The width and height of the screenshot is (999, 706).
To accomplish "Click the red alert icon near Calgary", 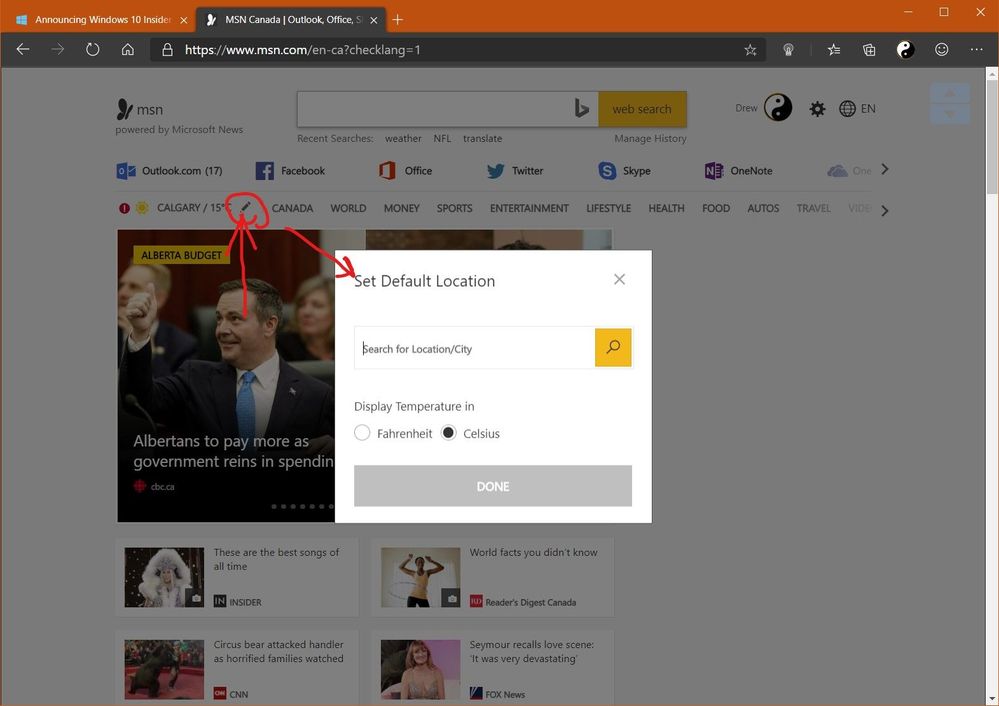I will [124, 208].
